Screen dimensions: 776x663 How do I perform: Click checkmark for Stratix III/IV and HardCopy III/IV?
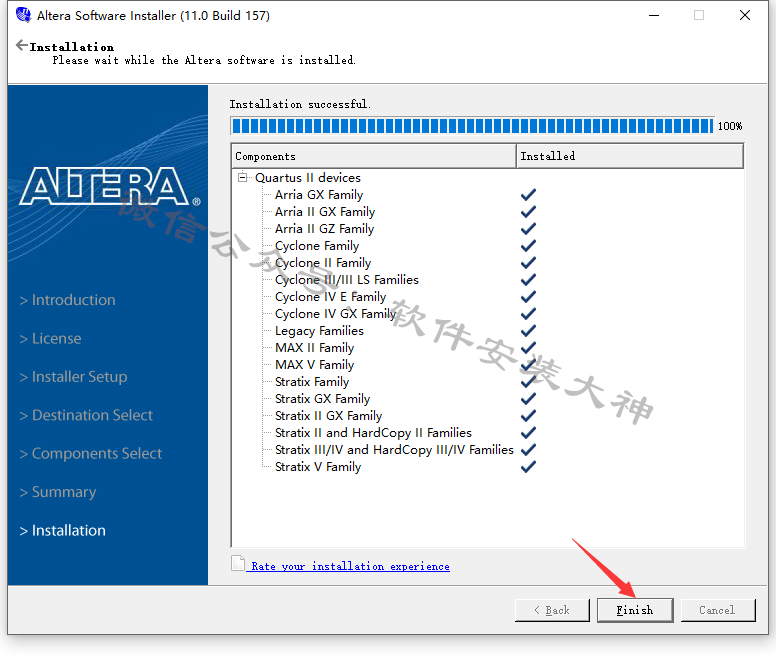coord(528,450)
